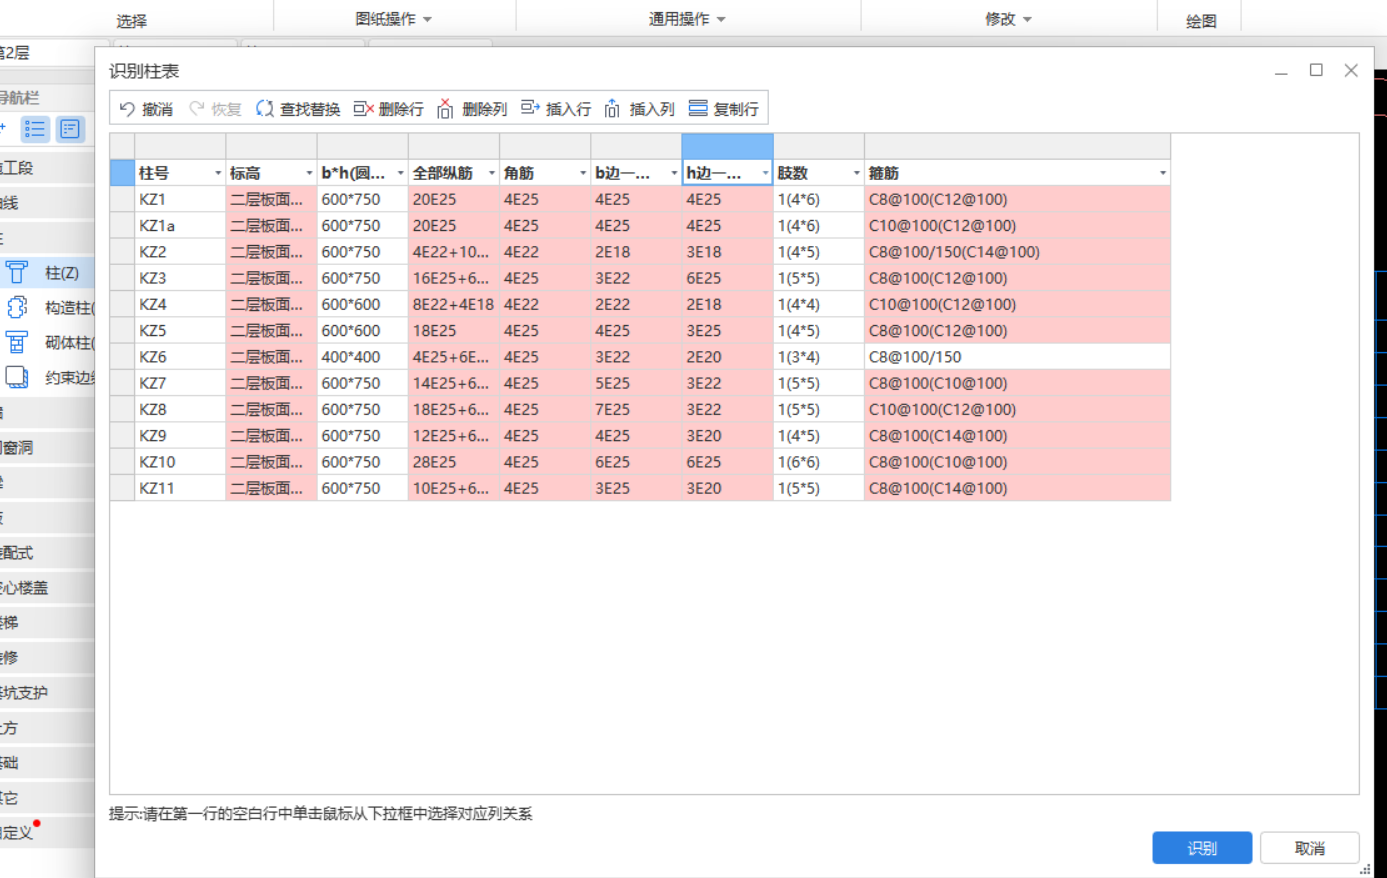Click the 删除行 delete row icon
This screenshot has height=878, width=1387.
coord(363,109)
